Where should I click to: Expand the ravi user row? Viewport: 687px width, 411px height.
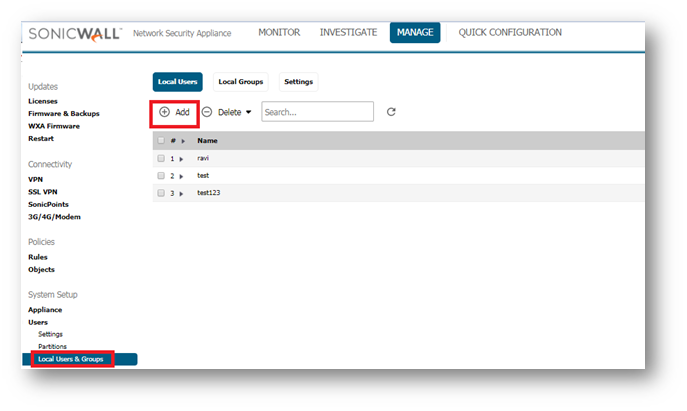(181, 159)
